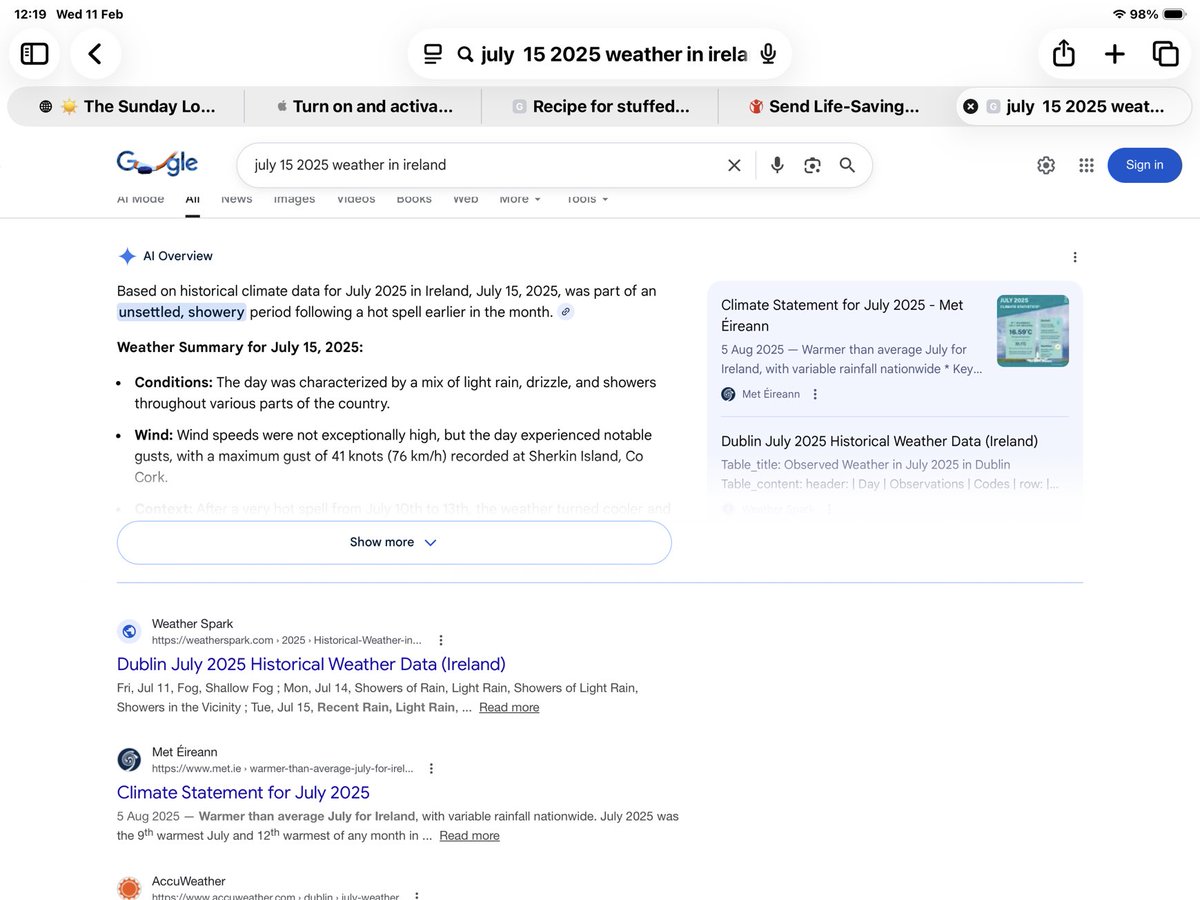Switch to Turn on and activa... tab
1200x900 pixels.
tap(363, 106)
